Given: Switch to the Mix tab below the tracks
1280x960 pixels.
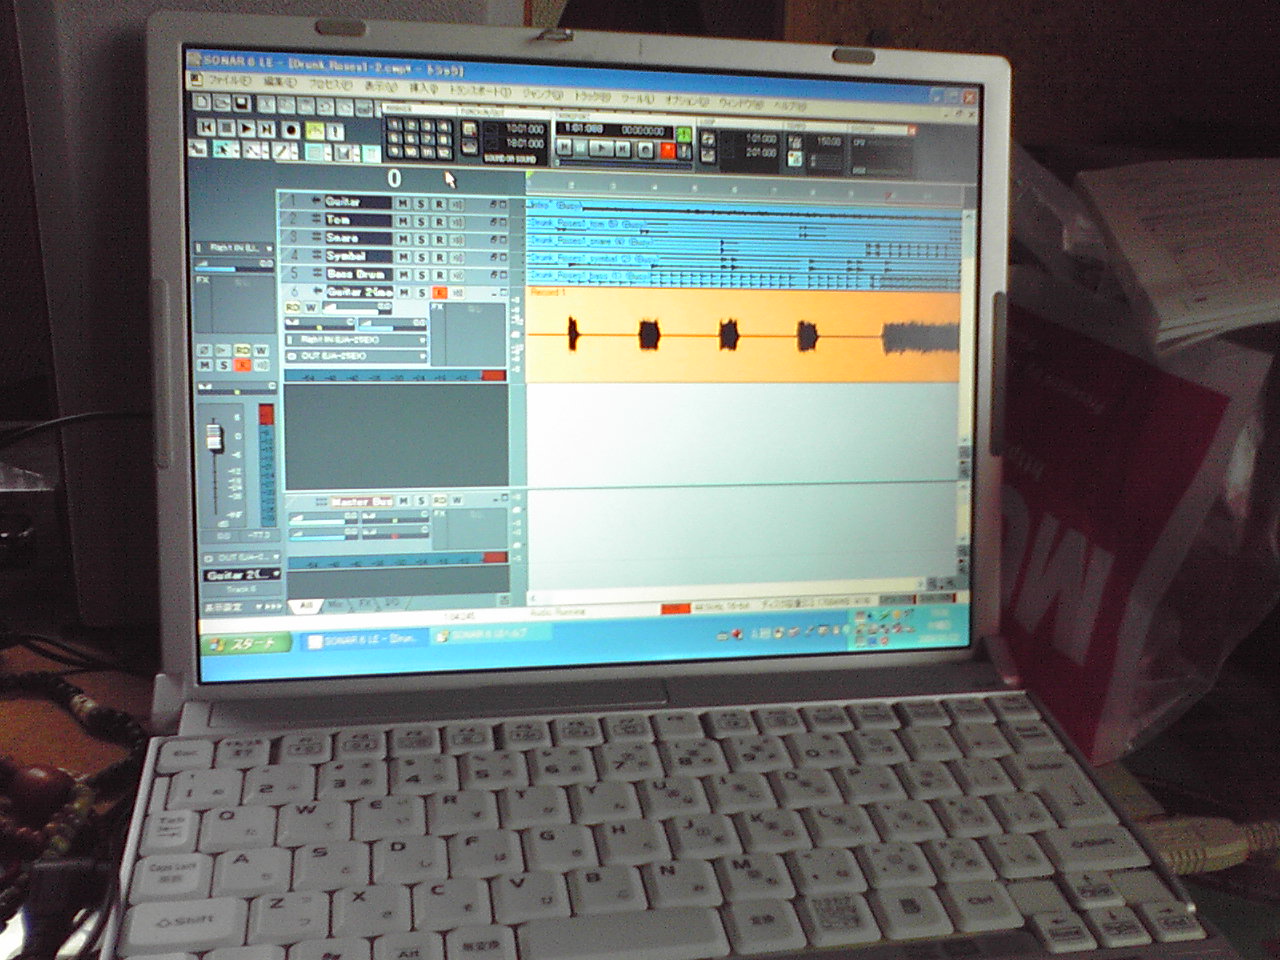Looking at the screenshot, I should [336, 604].
